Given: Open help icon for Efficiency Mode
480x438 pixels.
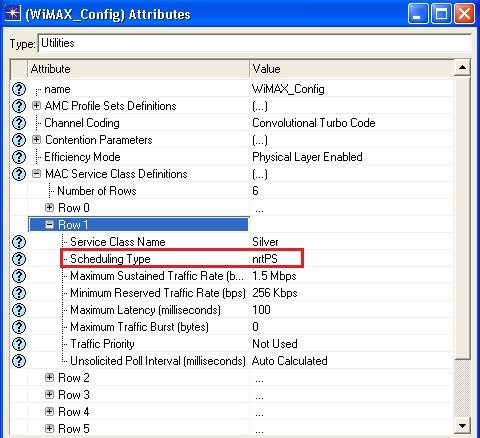Looking at the screenshot, I should point(19,157).
